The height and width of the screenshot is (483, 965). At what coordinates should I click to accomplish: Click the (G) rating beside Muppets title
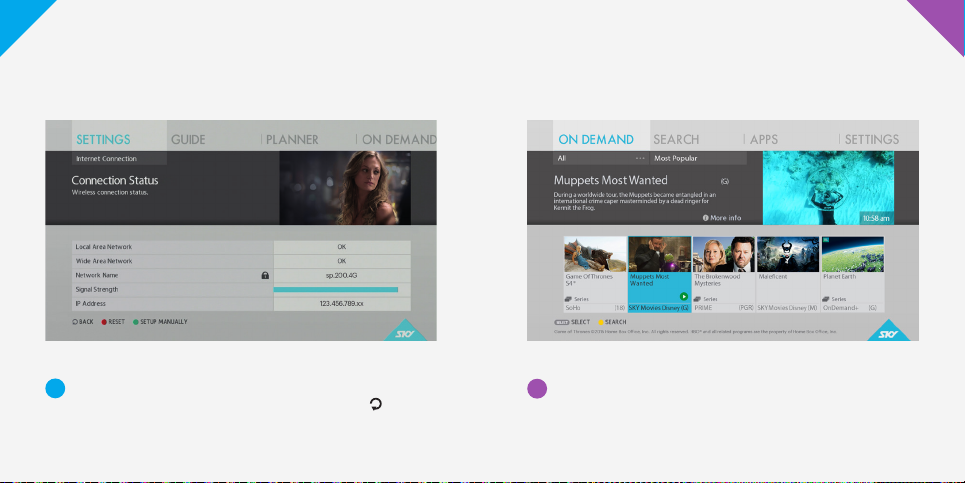click(724, 182)
